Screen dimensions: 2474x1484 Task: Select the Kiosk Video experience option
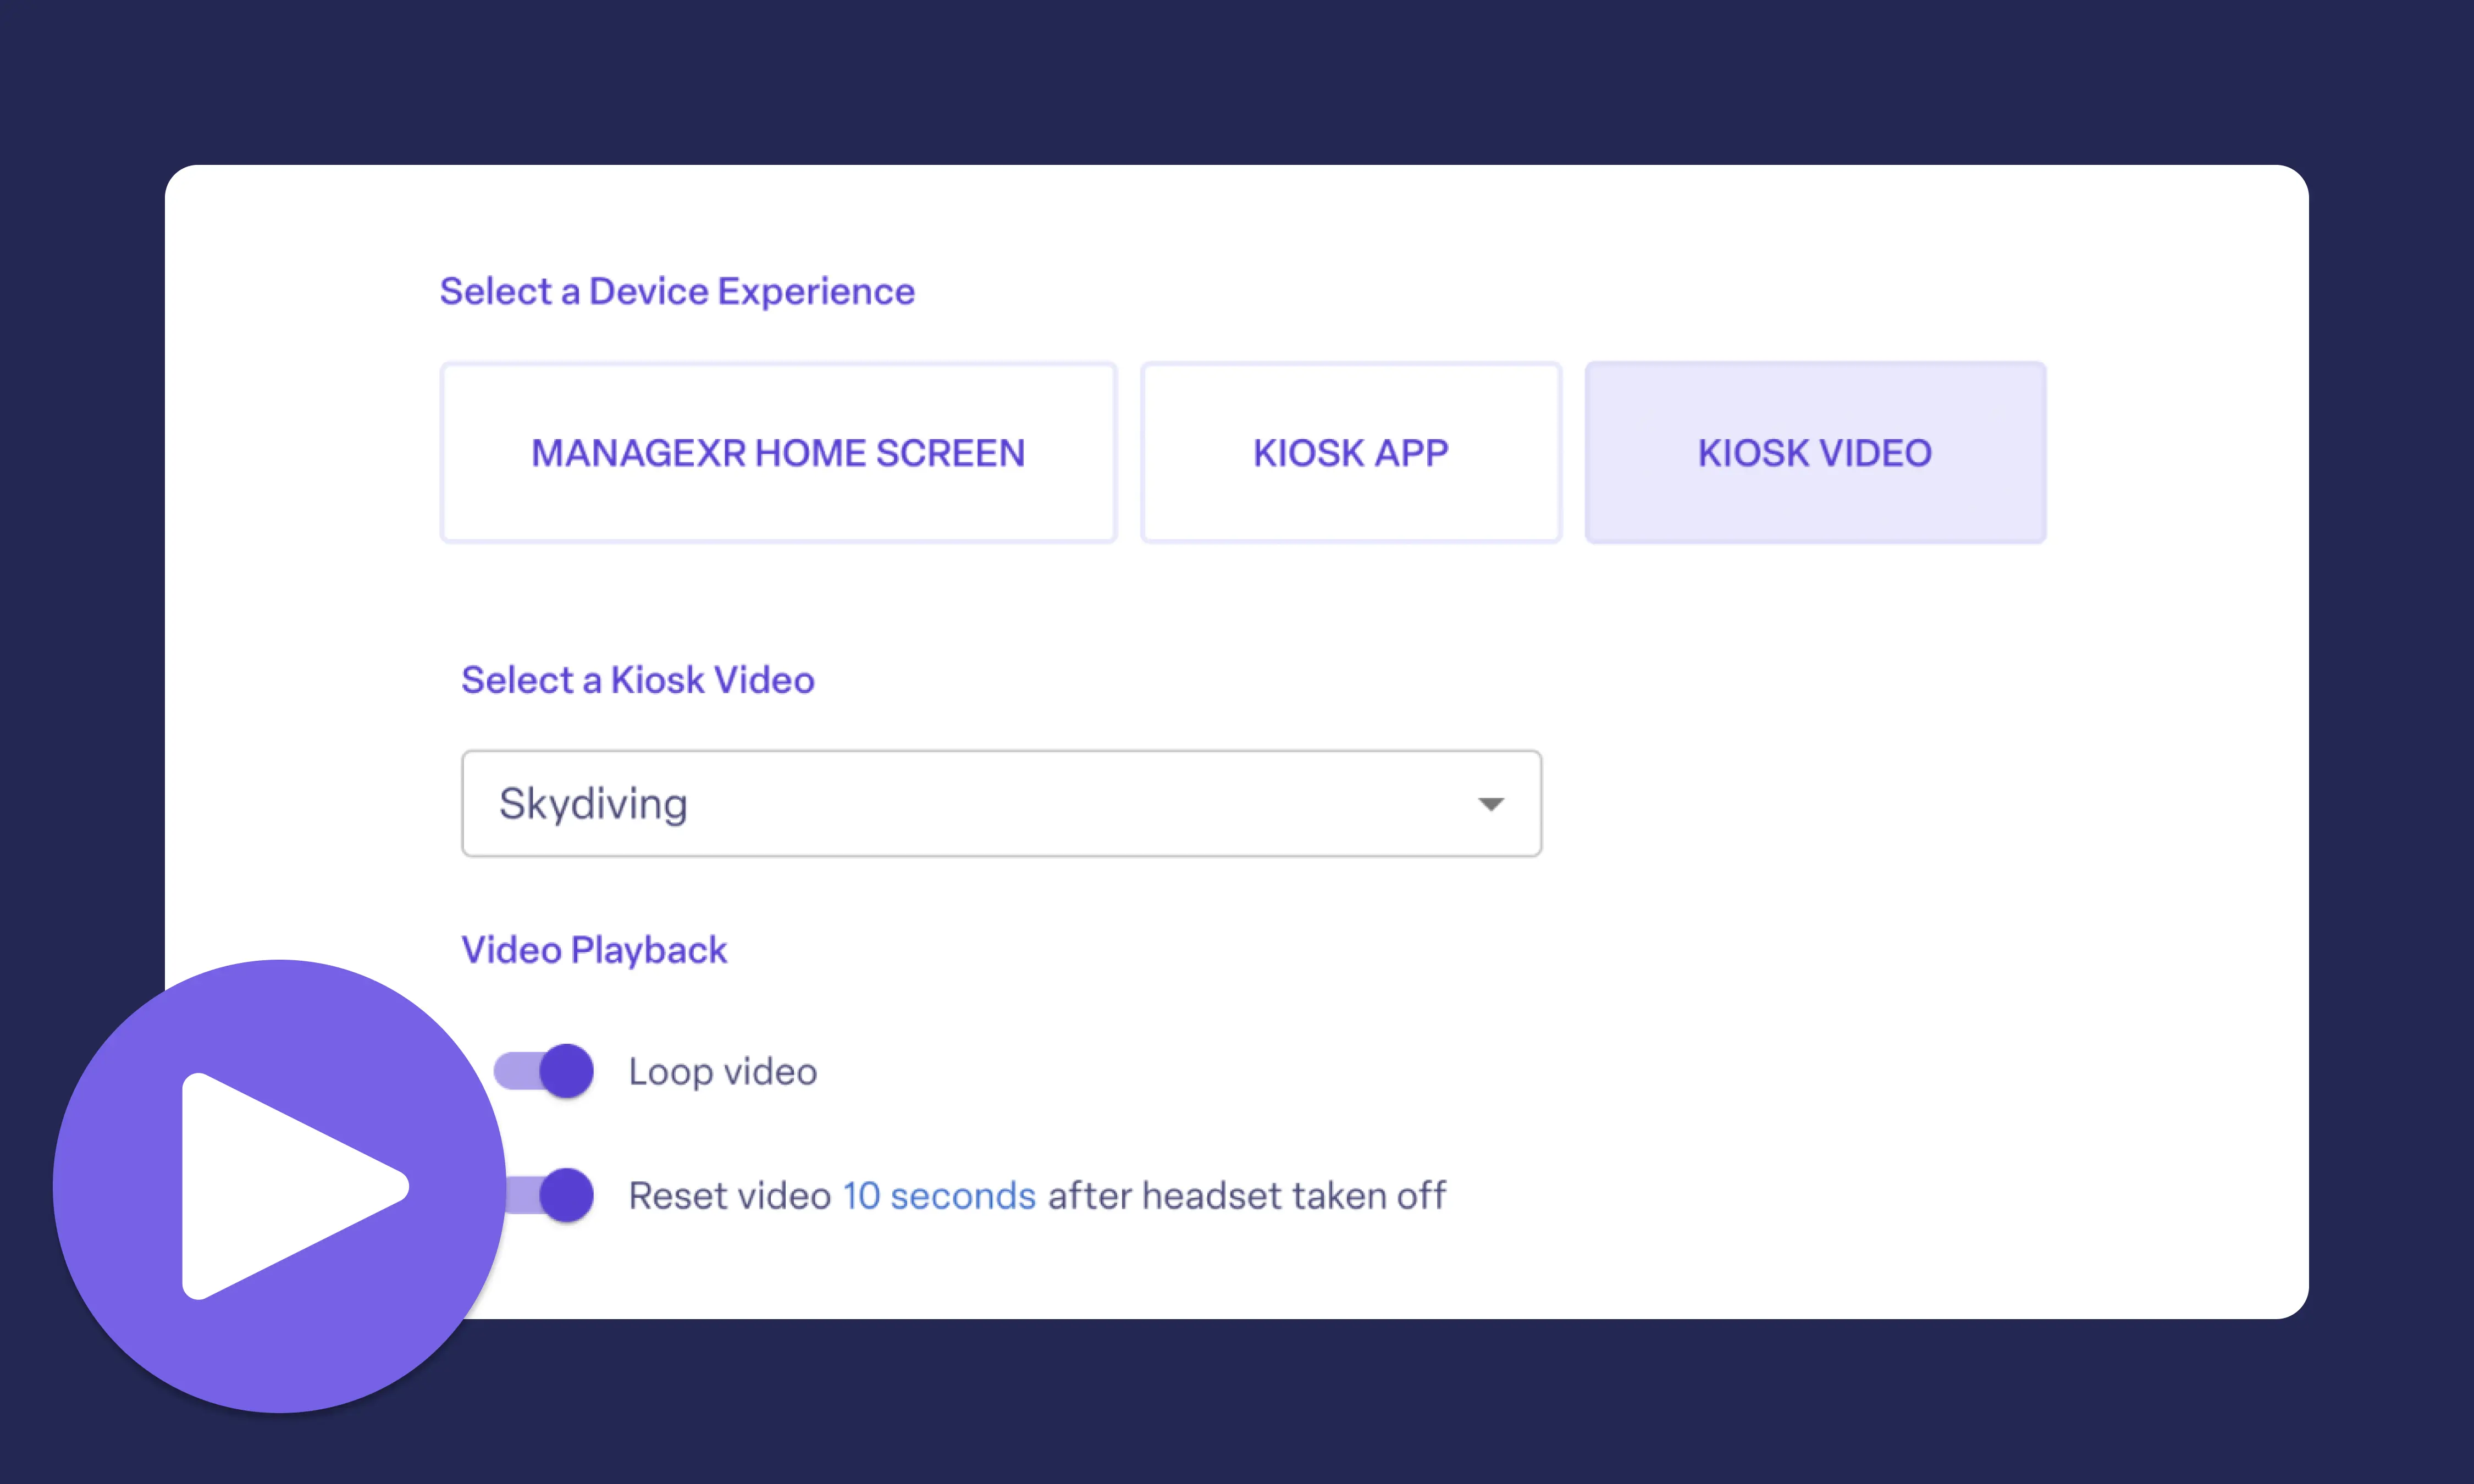(x=1815, y=453)
